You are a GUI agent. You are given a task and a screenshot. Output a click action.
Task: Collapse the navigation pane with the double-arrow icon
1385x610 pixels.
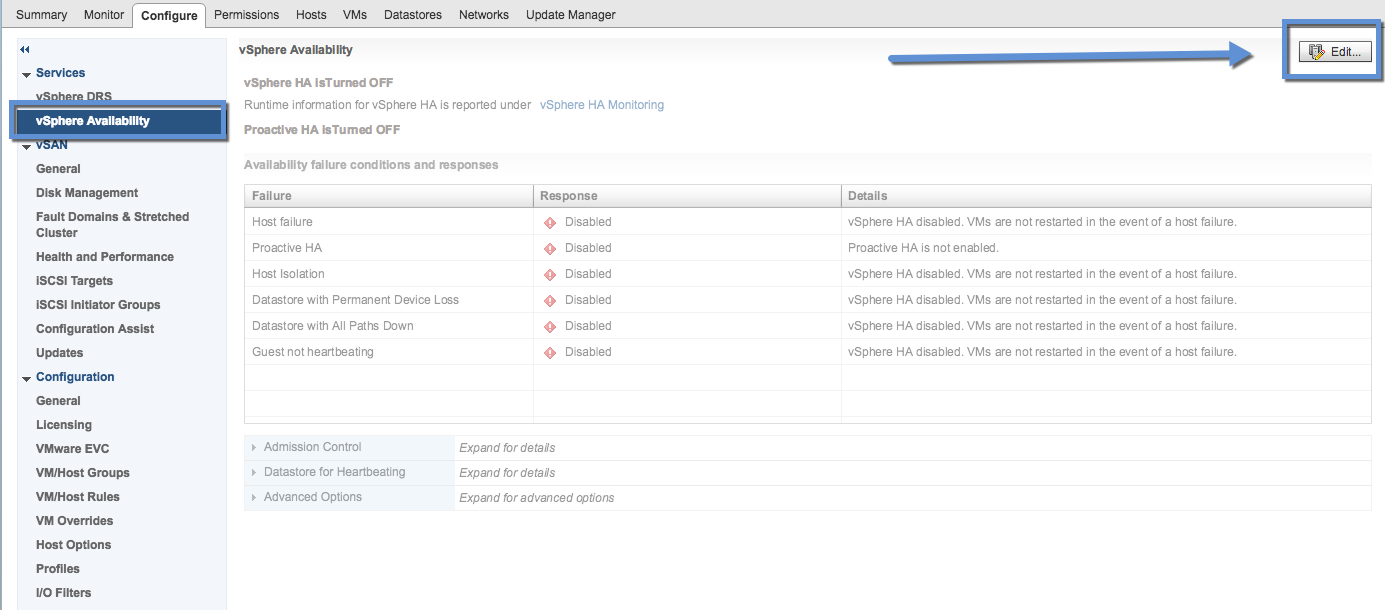(x=25, y=49)
